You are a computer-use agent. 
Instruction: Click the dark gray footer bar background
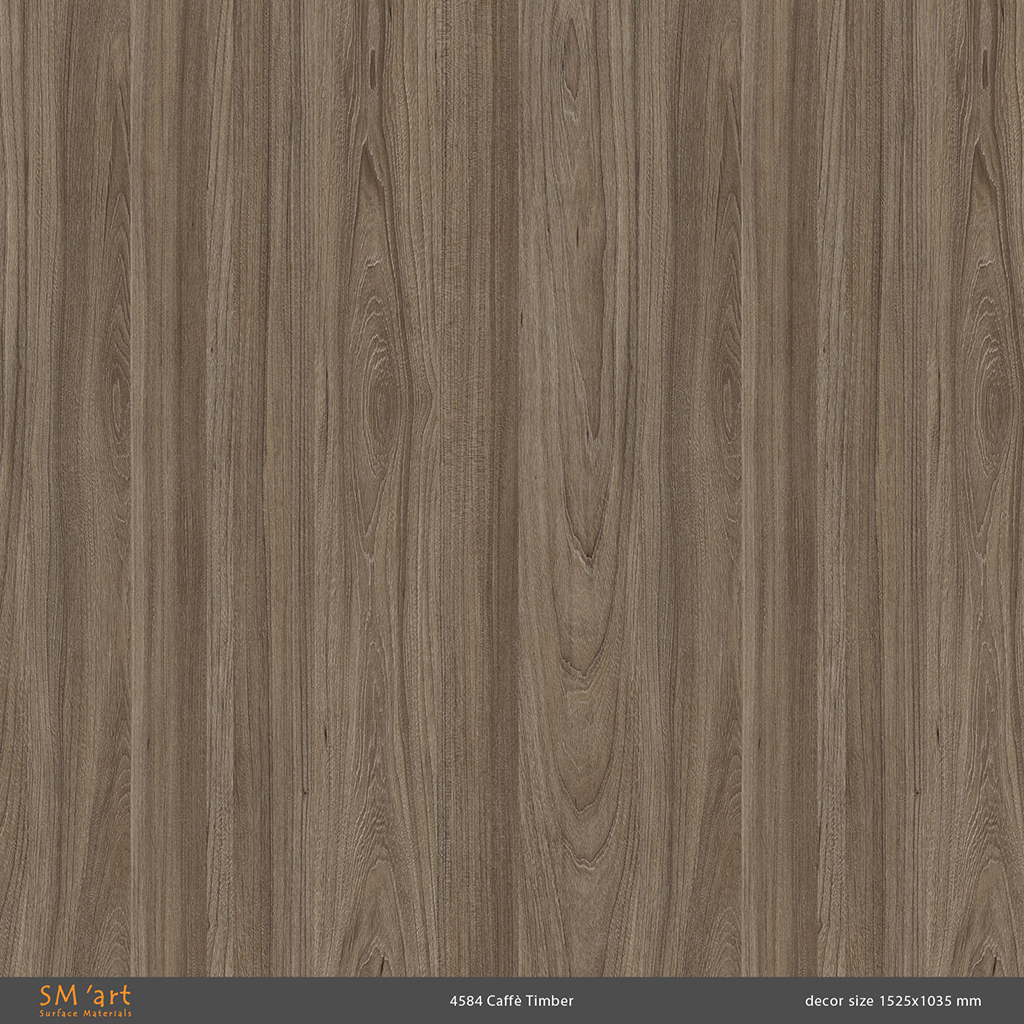300,1001
